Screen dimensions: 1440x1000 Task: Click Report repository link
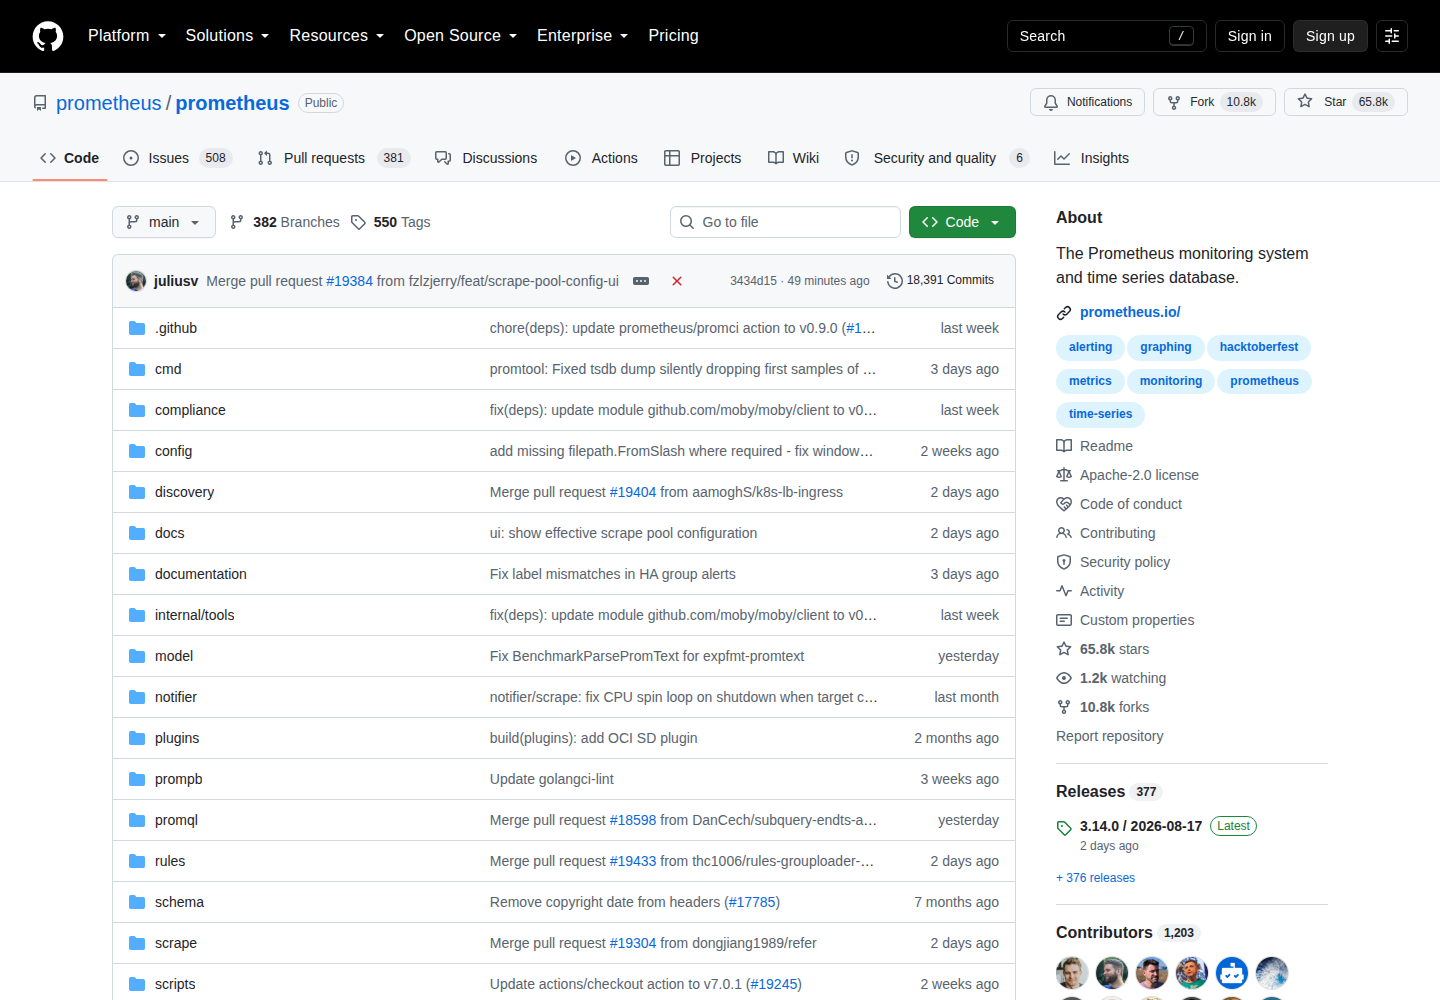pos(1110,736)
